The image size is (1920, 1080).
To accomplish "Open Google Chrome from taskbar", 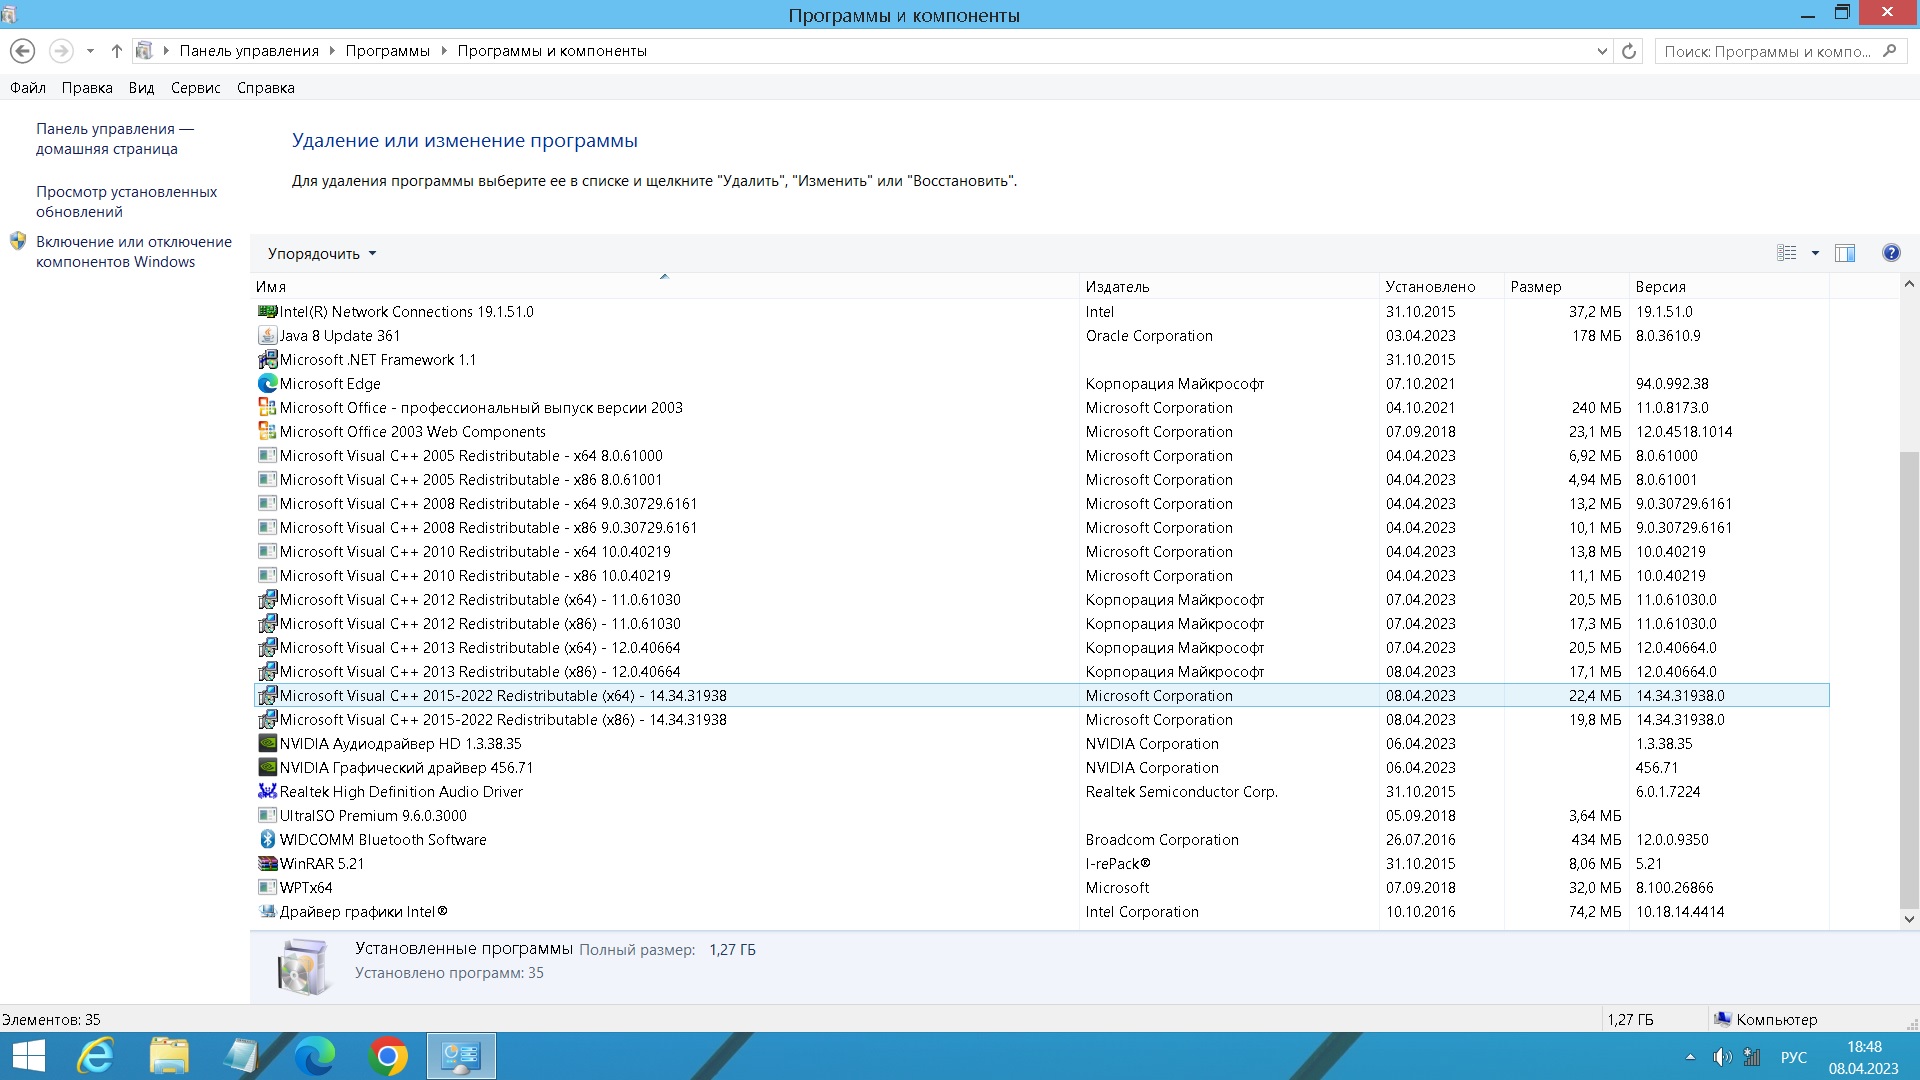I will pyautogui.click(x=388, y=1056).
